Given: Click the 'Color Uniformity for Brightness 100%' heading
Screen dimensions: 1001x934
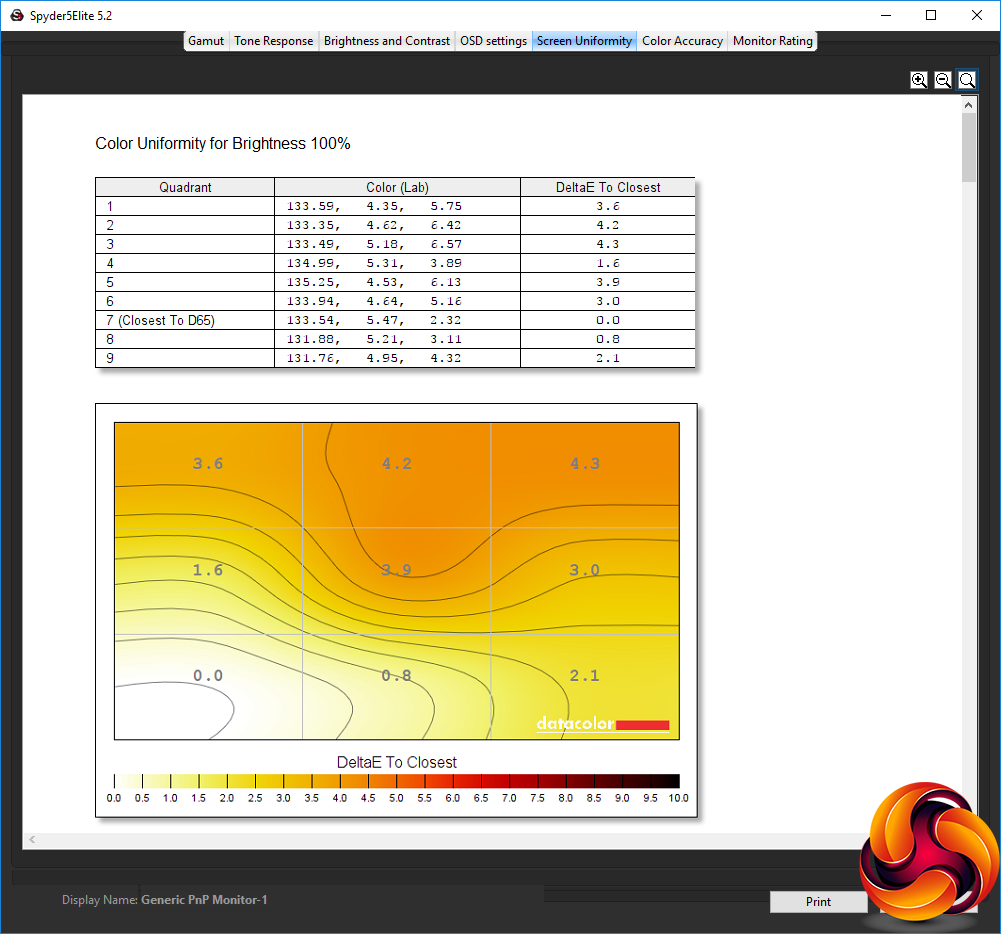Looking at the screenshot, I should (x=223, y=144).
